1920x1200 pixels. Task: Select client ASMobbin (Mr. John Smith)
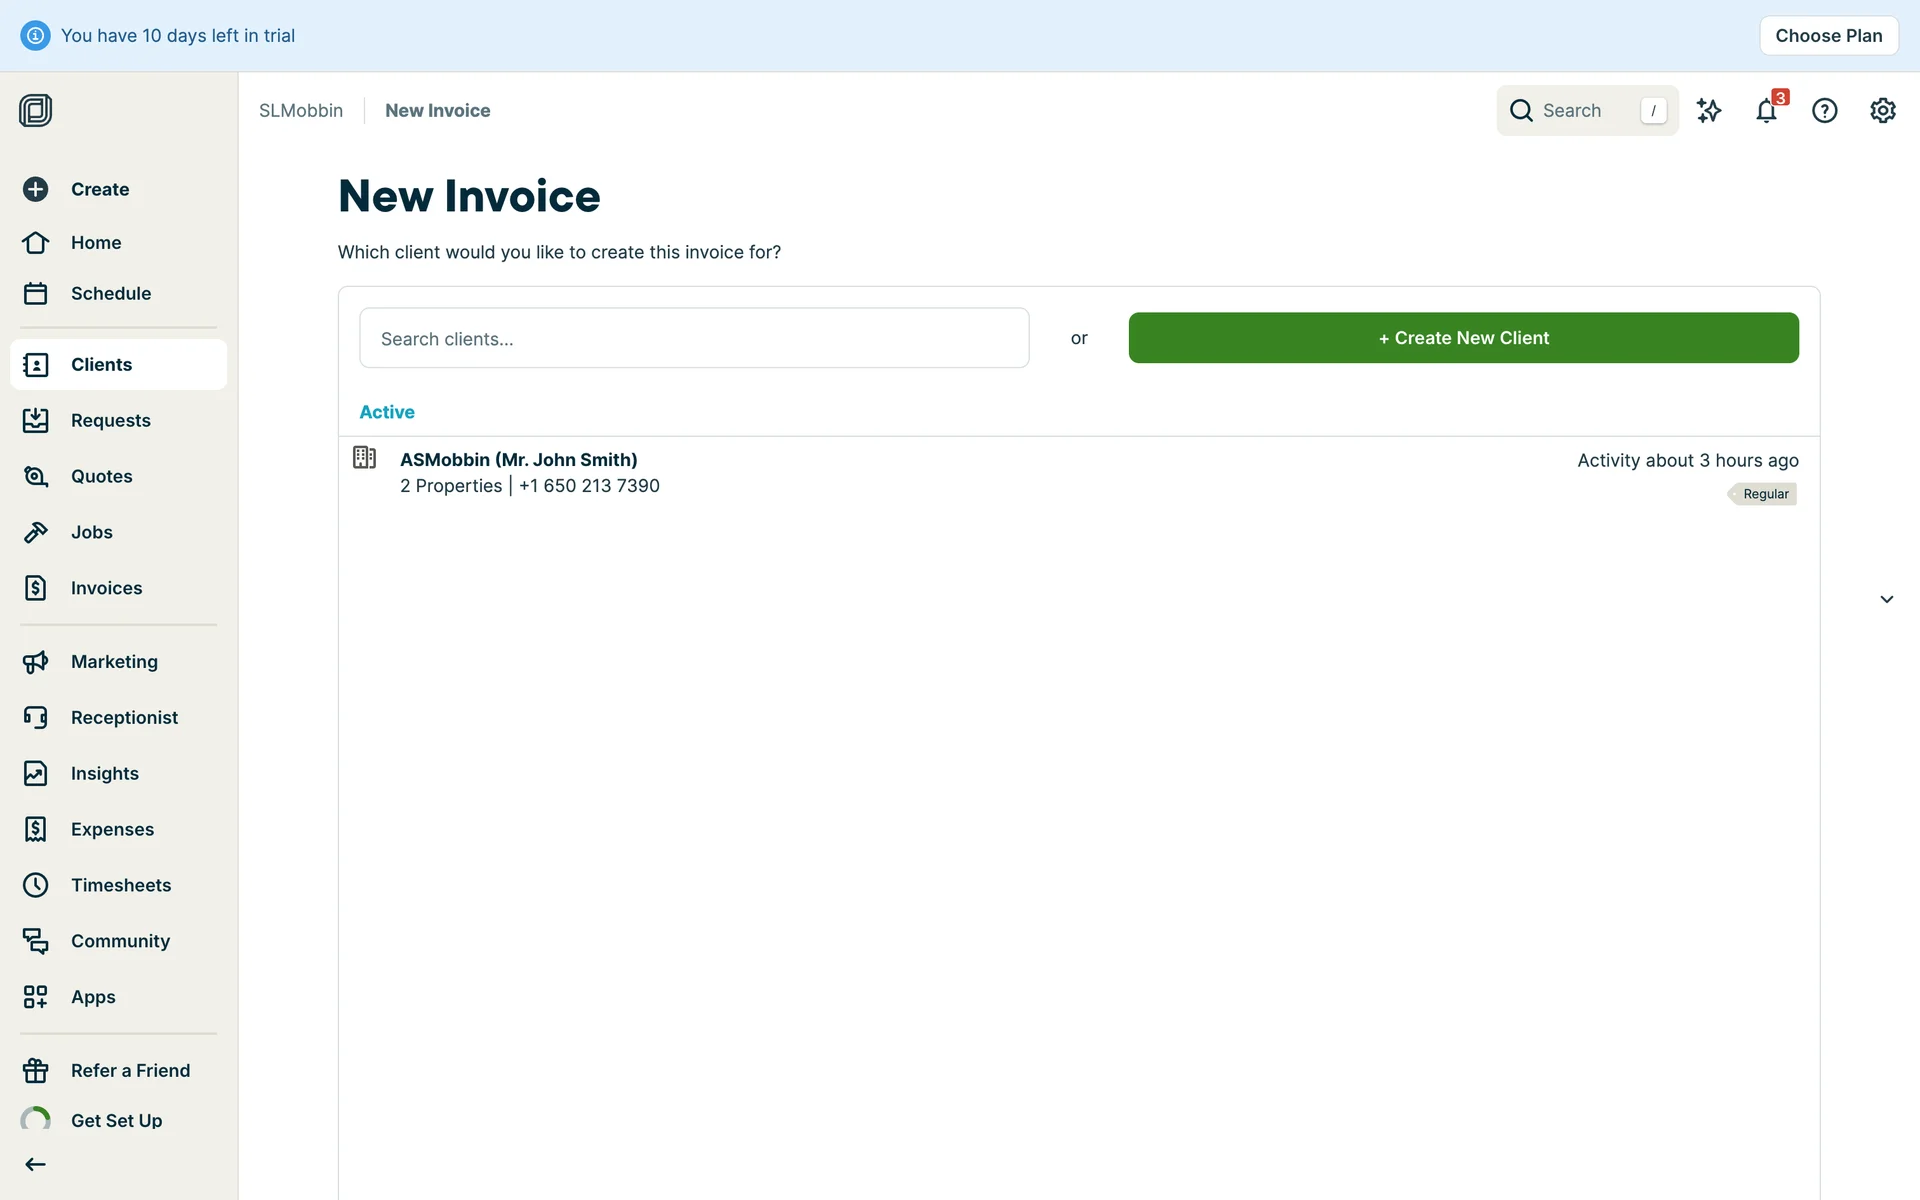click(x=518, y=460)
